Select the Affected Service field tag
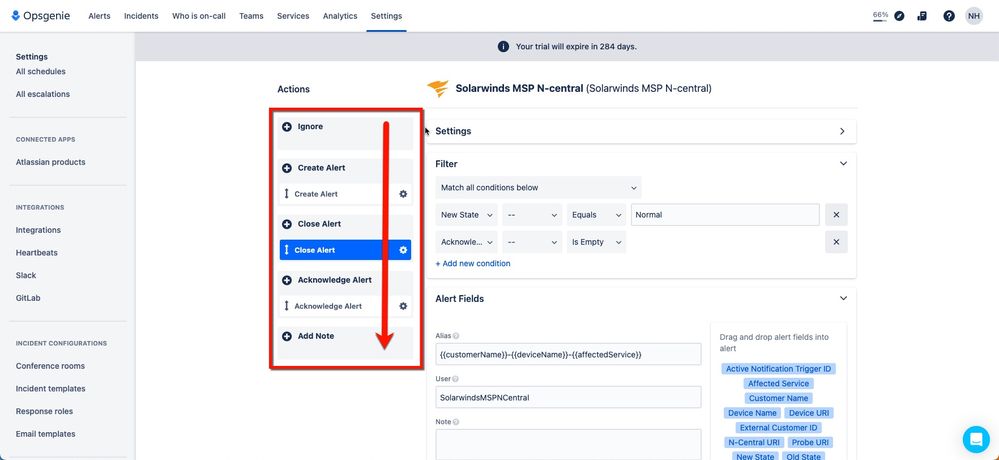The width and height of the screenshot is (999, 460). click(778, 384)
